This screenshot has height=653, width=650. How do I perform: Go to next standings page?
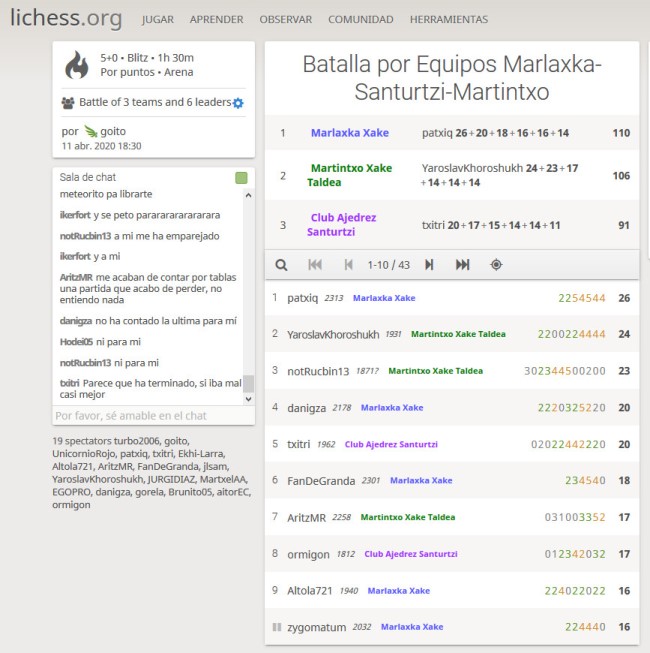[429, 265]
